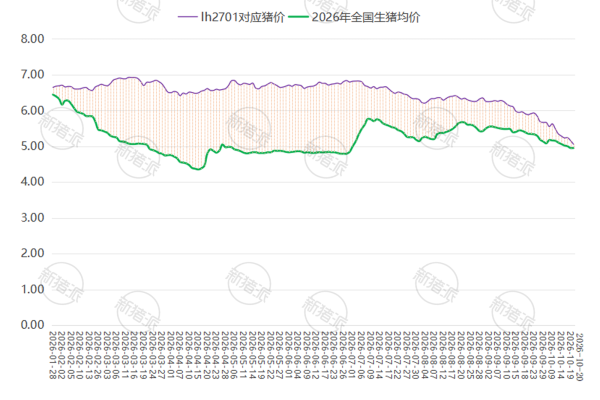600x400 pixels.
Task: Select the 1.00 y-axis label
Action: coord(33,289)
